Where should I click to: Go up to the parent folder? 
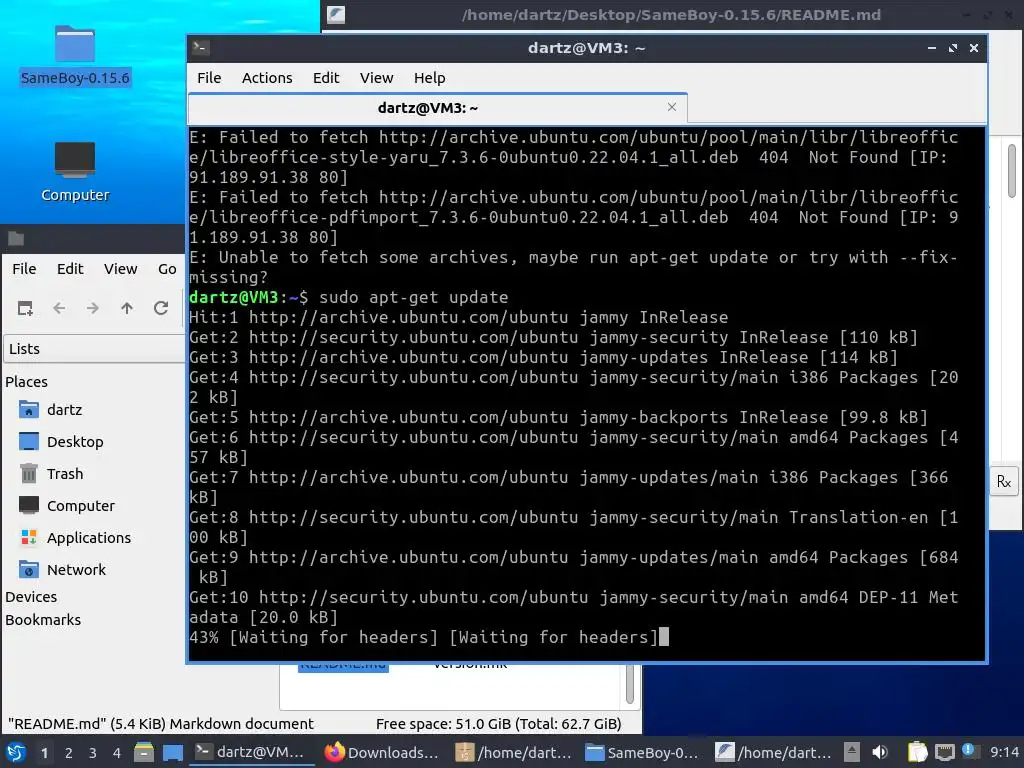[x=127, y=308]
